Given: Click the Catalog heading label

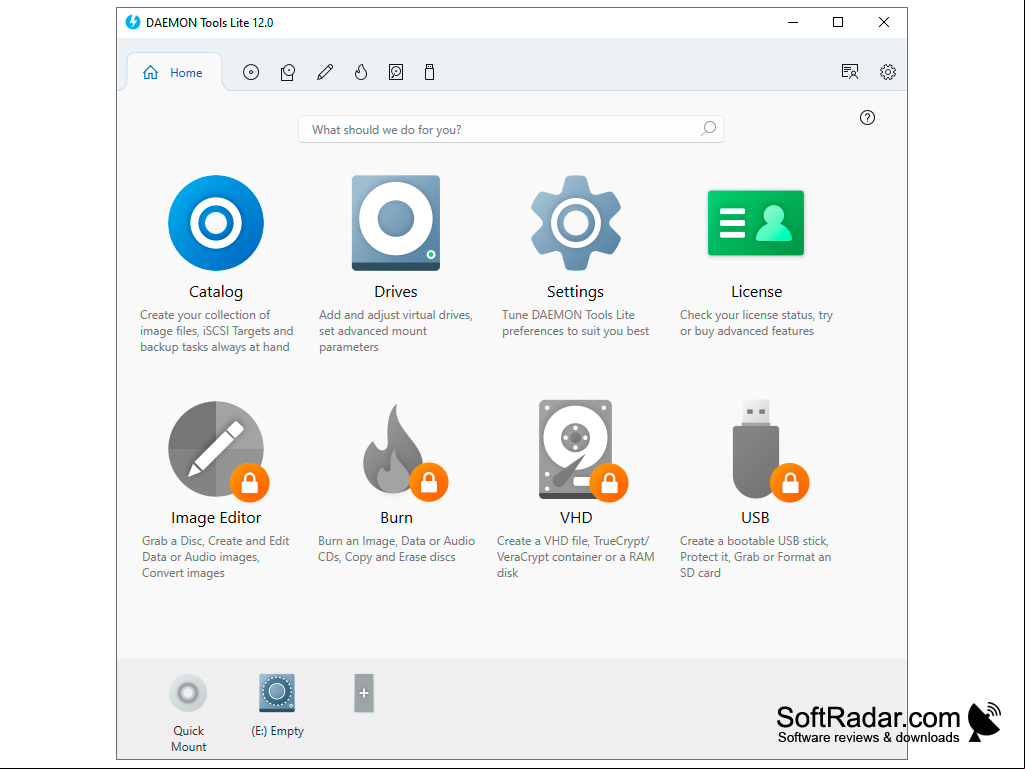Looking at the screenshot, I should (x=216, y=292).
